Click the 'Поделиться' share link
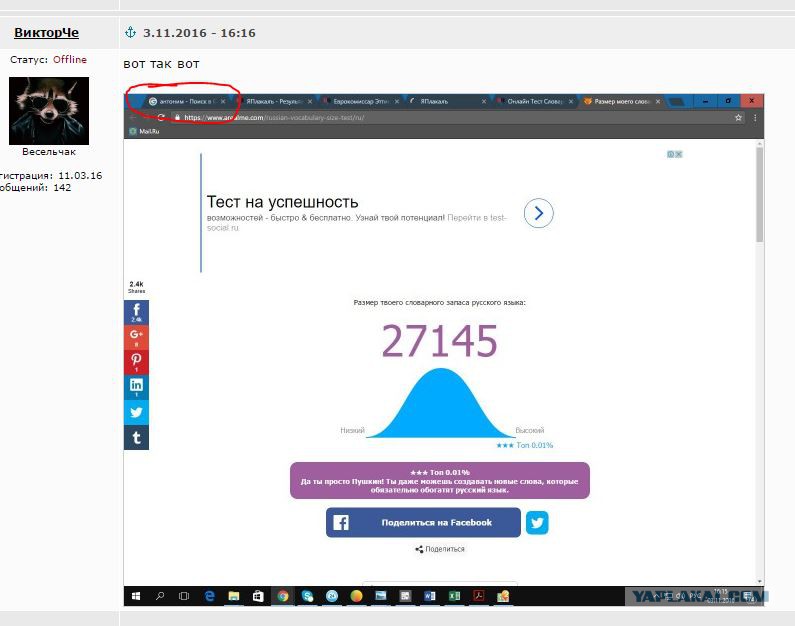The width and height of the screenshot is (795, 626). (x=440, y=549)
